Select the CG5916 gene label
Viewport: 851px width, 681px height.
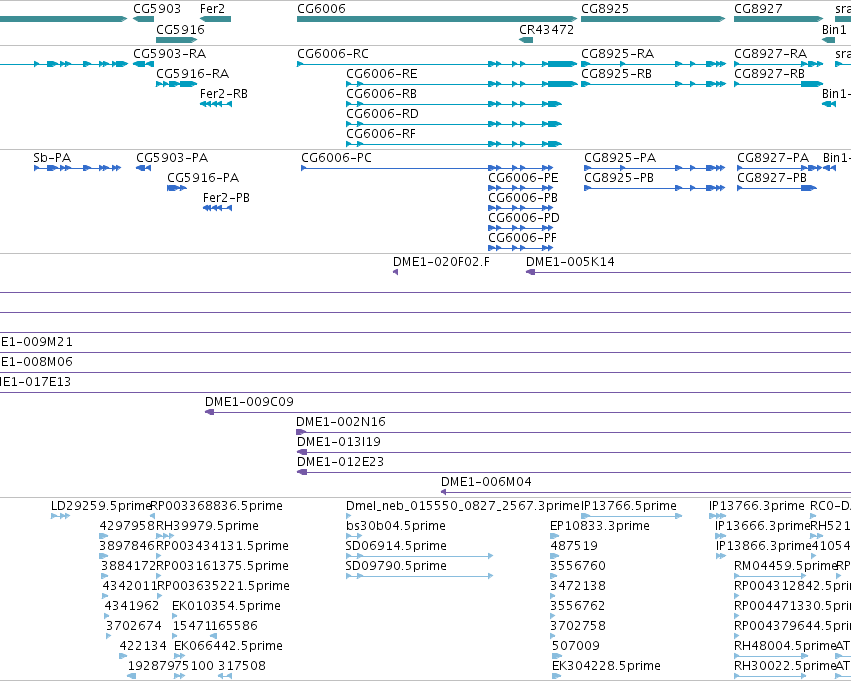point(180,30)
